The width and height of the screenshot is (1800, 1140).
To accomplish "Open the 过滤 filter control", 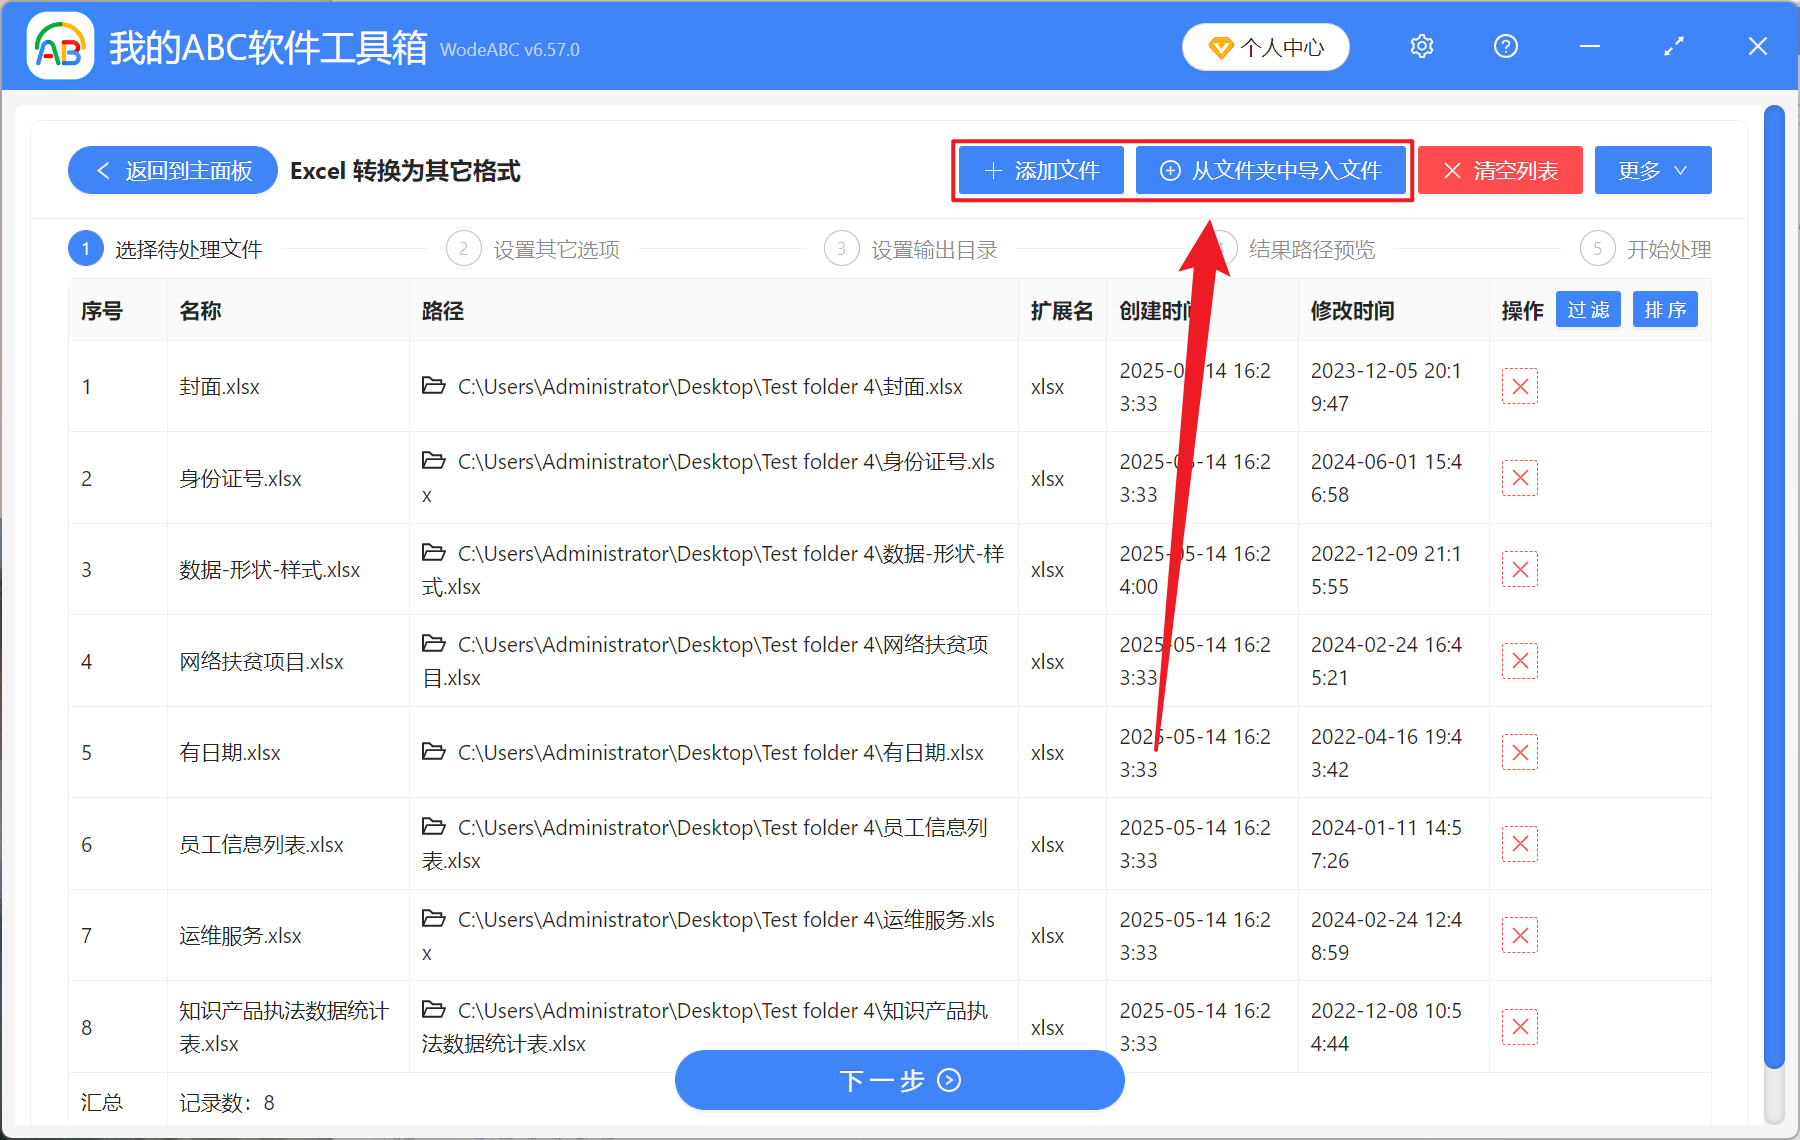I will [x=1587, y=310].
